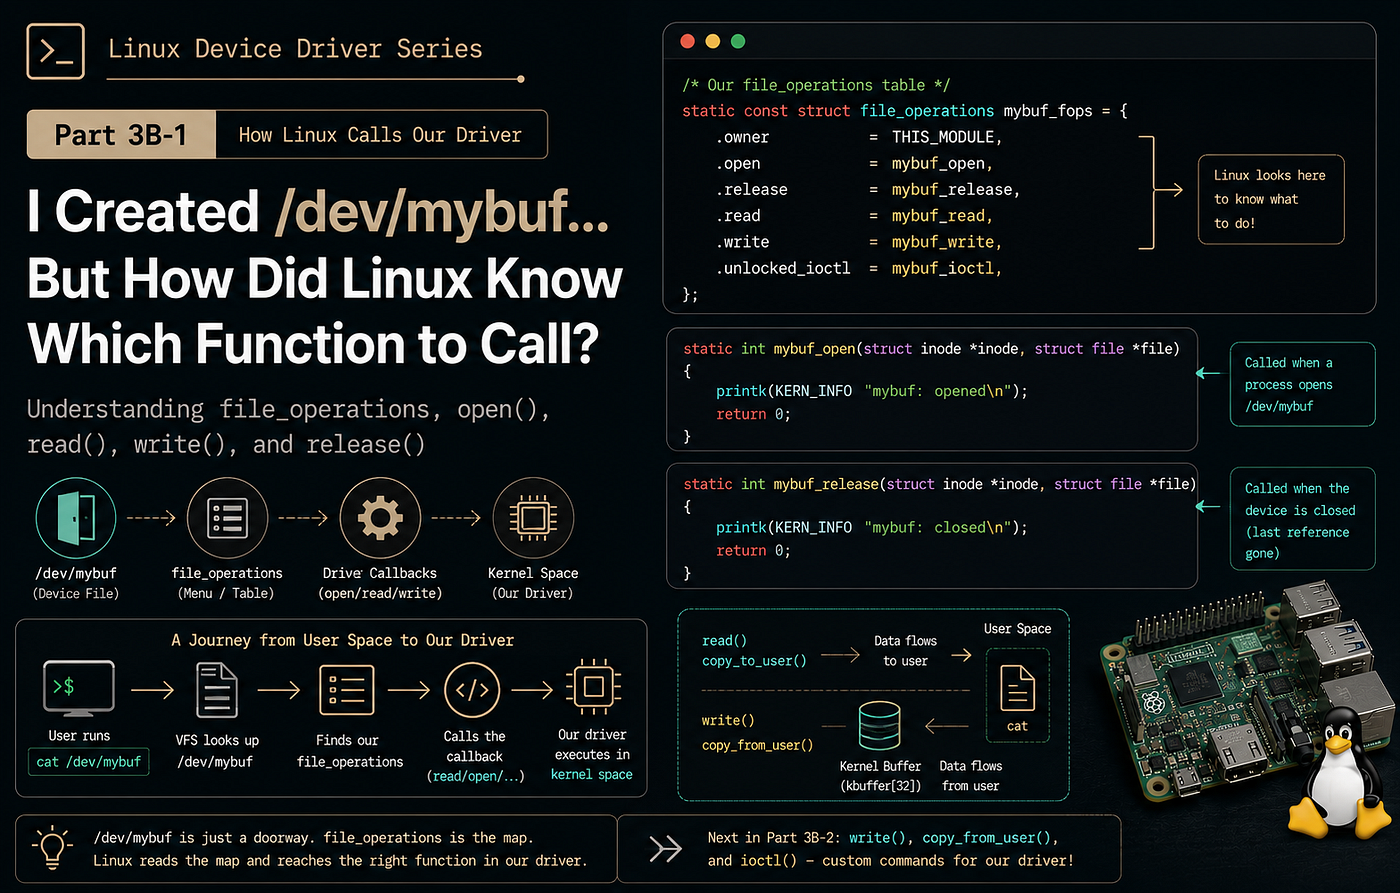Click the lightbulb tip icon
The width and height of the screenshot is (1400, 893).
(x=51, y=846)
